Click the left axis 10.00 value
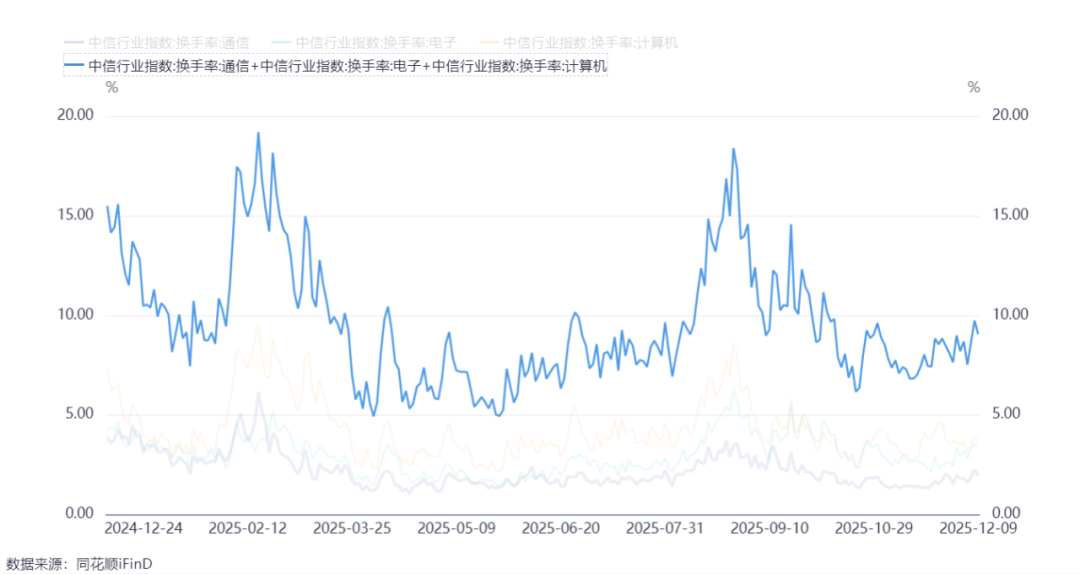 [x=75, y=315]
